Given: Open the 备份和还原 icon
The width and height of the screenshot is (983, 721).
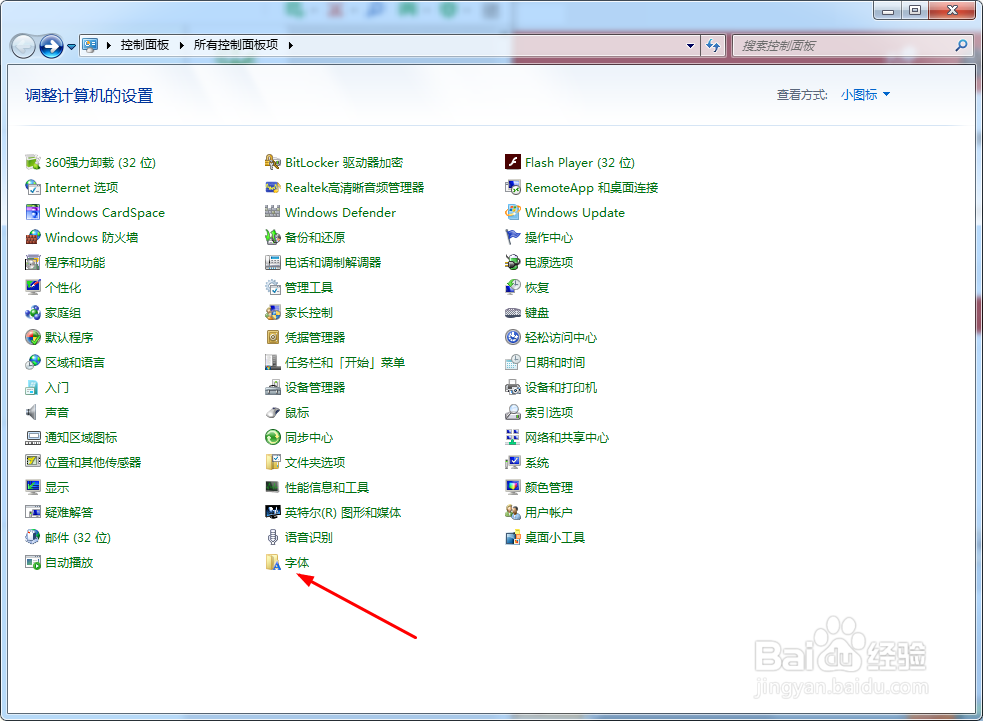Looking at the screenshot, I should (x=273, y=238).
